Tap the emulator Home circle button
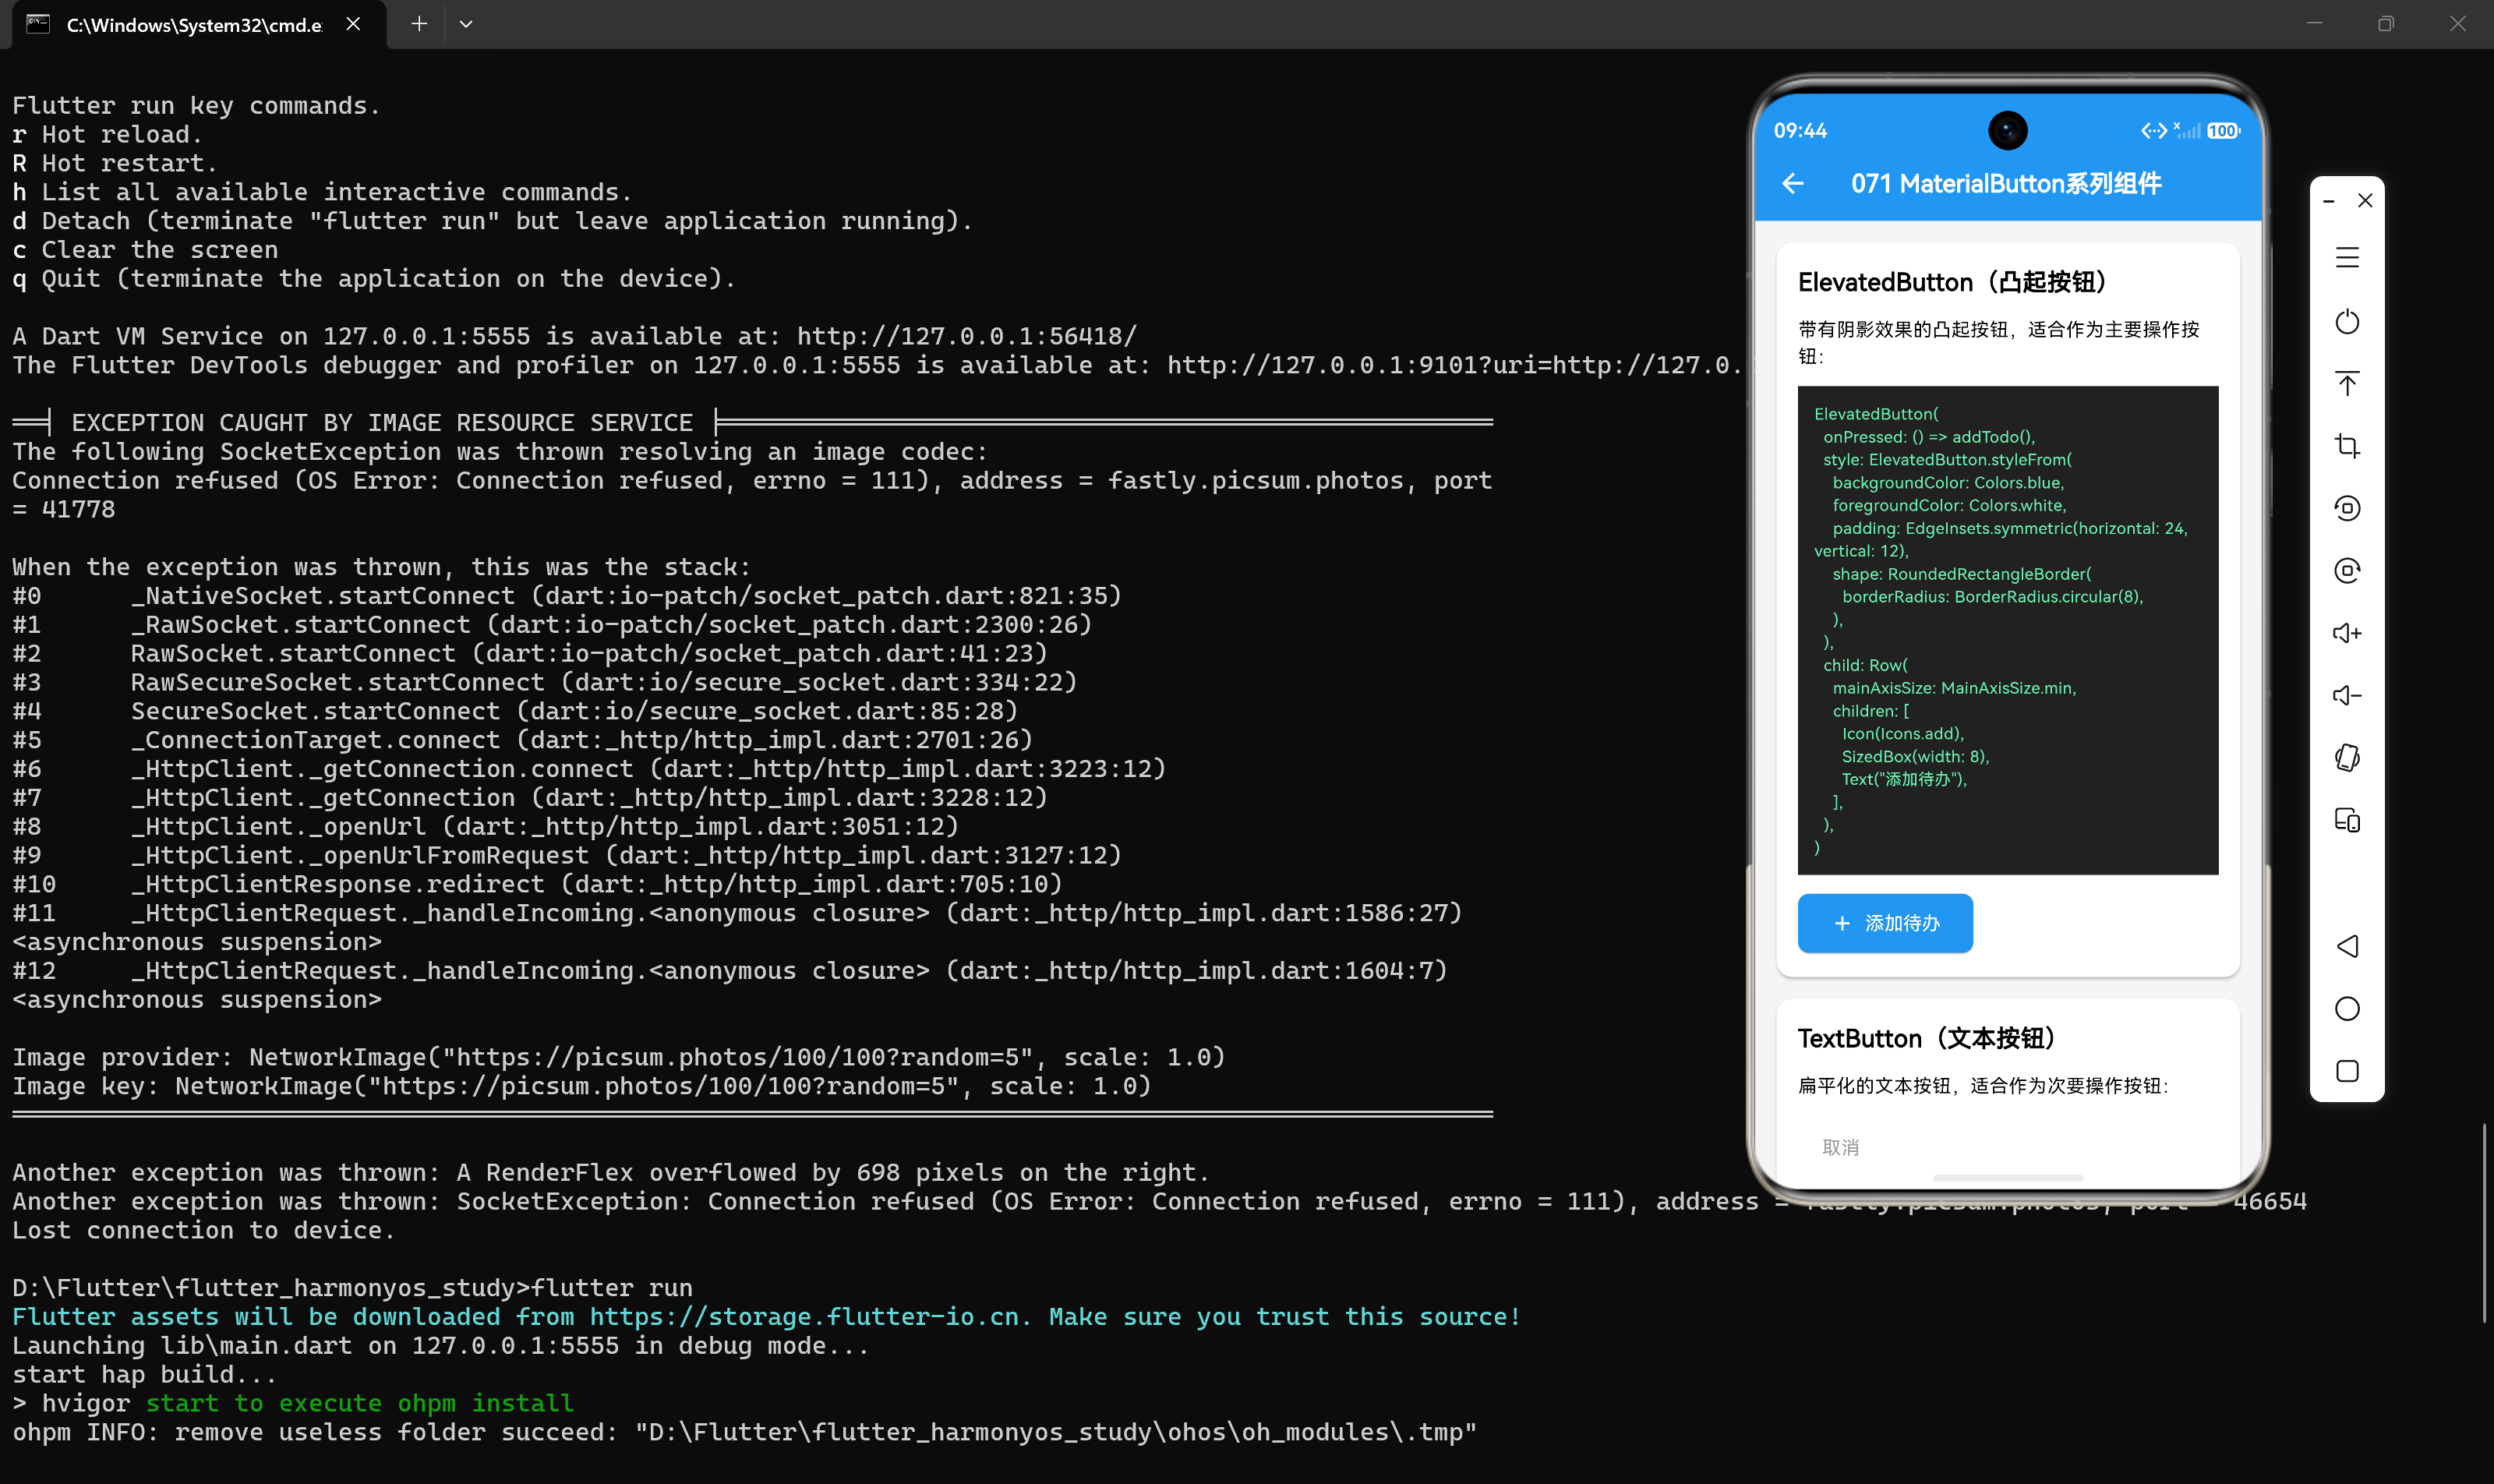Image resolution: width=2494 pixels, height=1484 pixels. tap(2347, 1008)
